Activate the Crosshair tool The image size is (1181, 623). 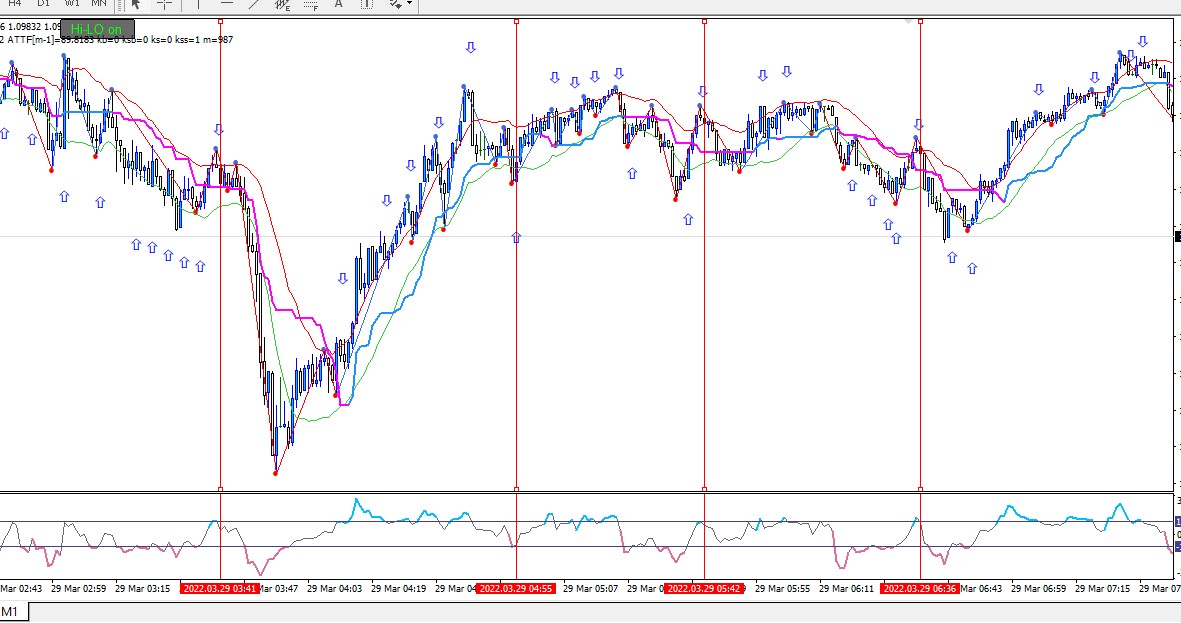[165, 4]
